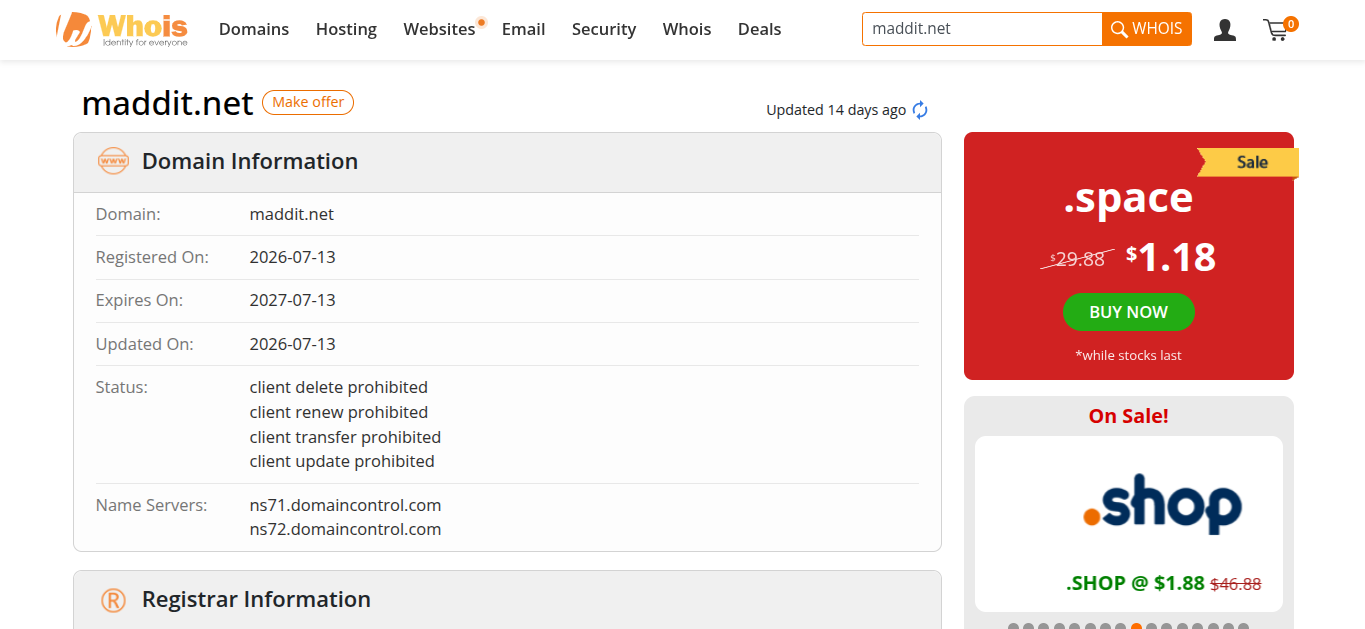Click the 'Expires On:' label

click(139, 300)
